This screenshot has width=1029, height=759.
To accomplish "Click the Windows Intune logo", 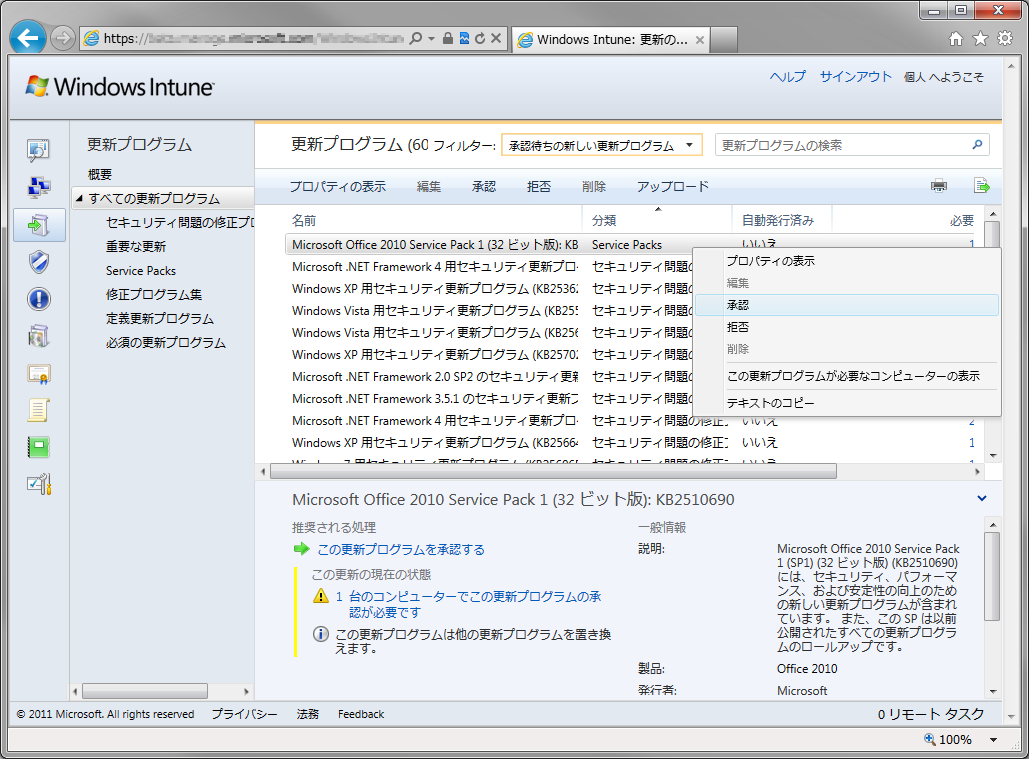I will (x=120, y=87).
